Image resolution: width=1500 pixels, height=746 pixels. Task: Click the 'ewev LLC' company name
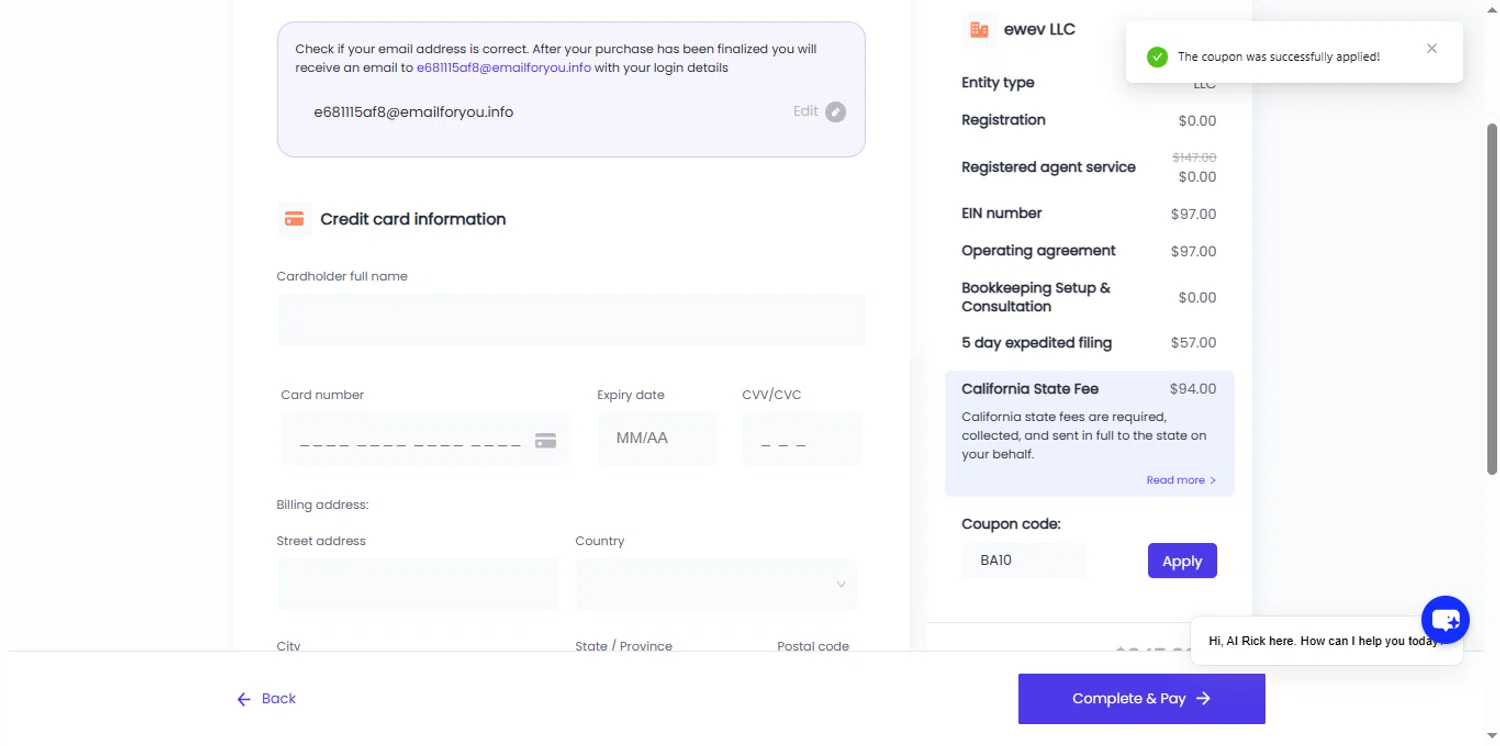(x=1039, y=30)
